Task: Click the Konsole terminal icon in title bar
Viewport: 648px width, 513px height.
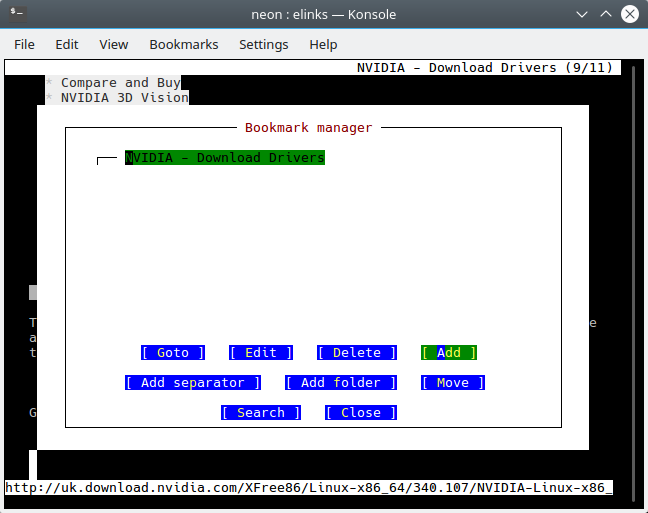Action: tap(18, 13)
